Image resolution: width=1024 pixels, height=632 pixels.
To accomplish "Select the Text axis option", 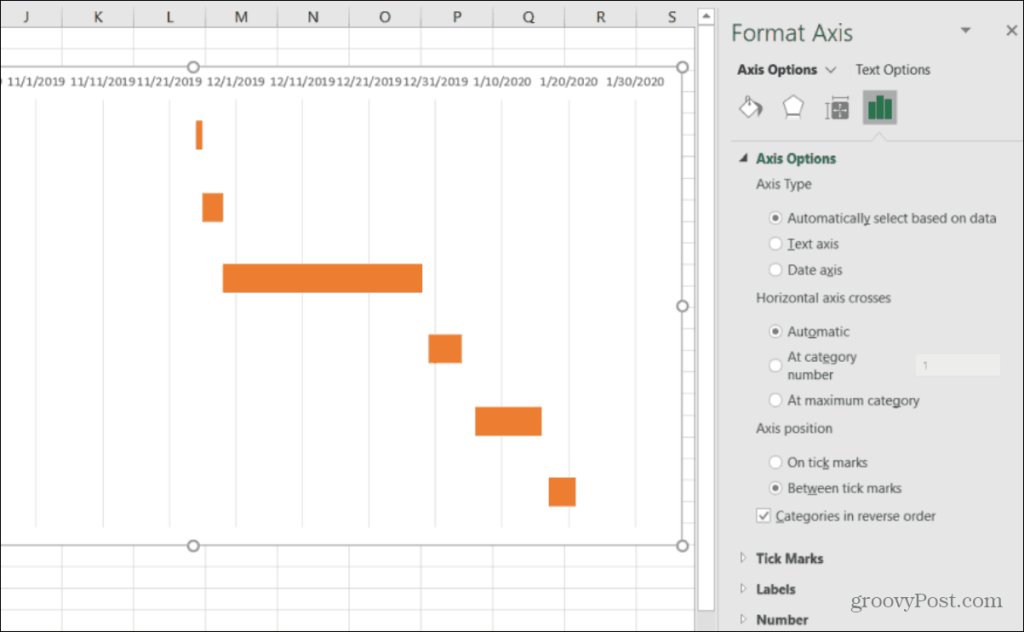I will click(x=775, y=244).
